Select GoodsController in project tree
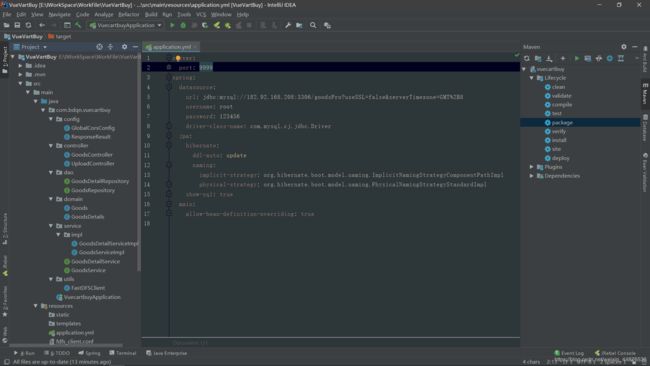650x366 pixels. tap(92, 155)
